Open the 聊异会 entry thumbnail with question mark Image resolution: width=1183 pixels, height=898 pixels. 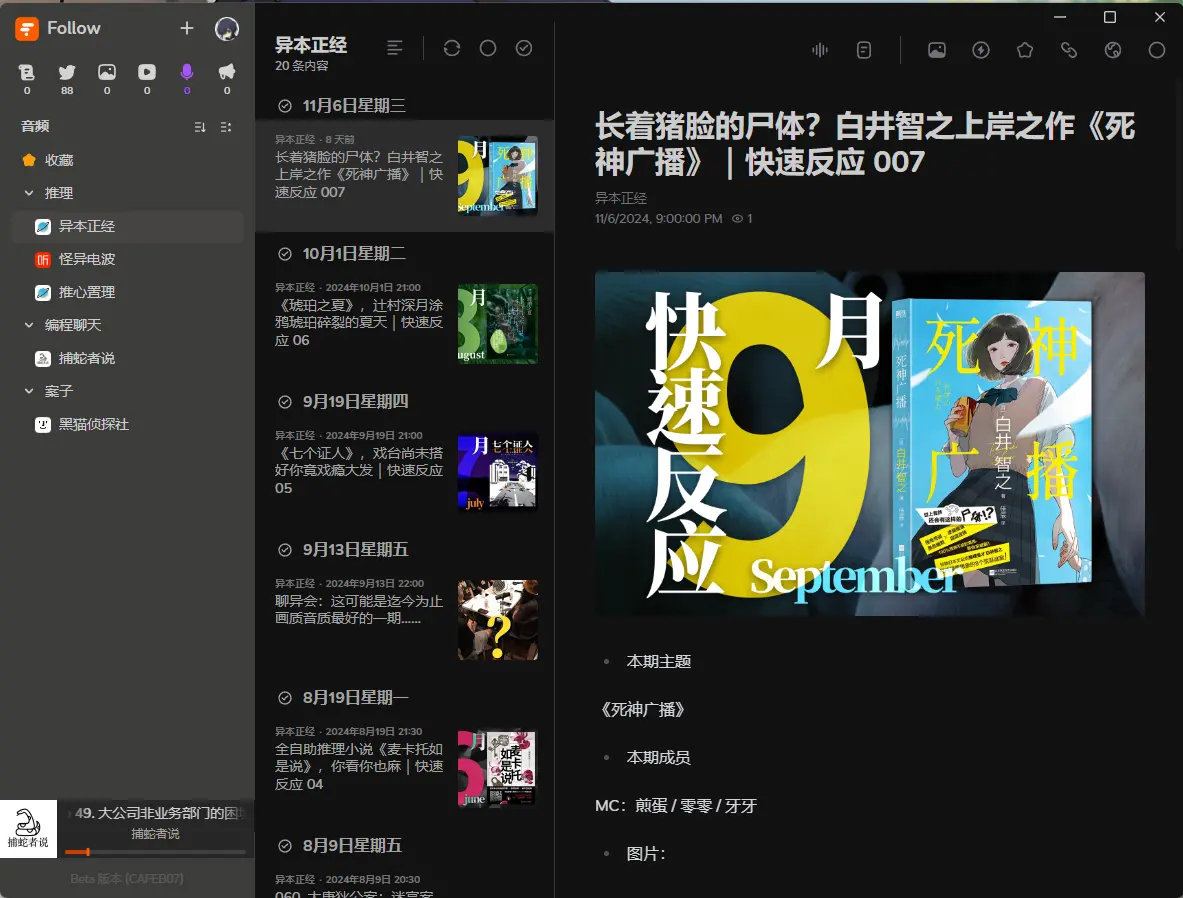click(498, 620)
